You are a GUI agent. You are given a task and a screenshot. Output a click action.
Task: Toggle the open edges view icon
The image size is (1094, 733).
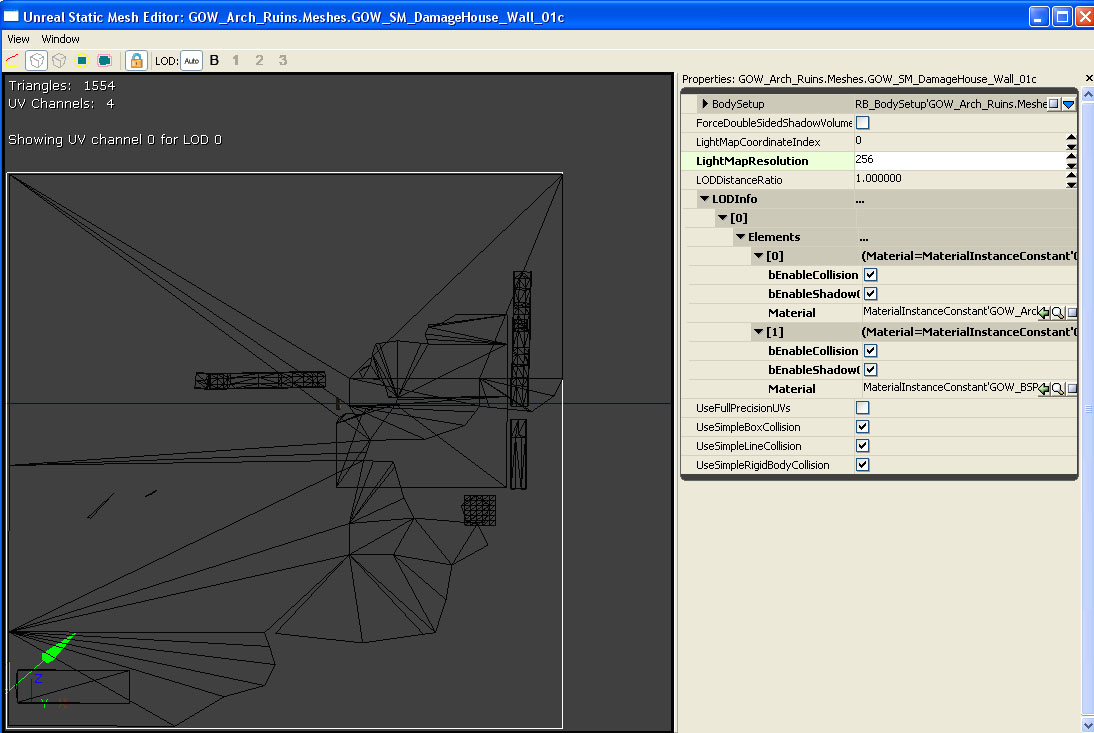click(13, 61)
